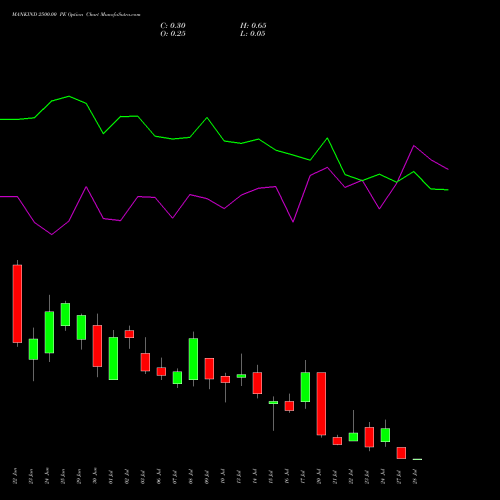Screen dimensions: 500x500
Task: Select the 20 Jul date label
Action: [319, 476]
